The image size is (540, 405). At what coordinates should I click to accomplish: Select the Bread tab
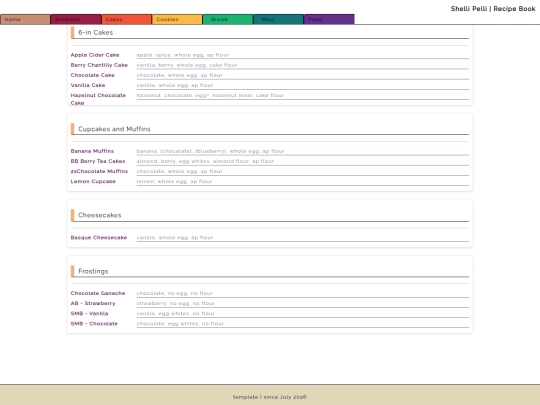(x=228, y=19)
